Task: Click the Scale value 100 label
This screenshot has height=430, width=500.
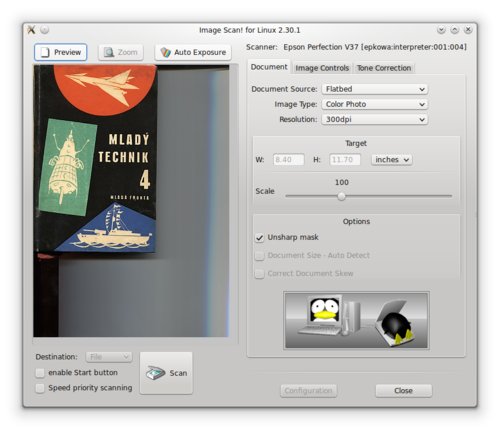Action: [342, 182]
